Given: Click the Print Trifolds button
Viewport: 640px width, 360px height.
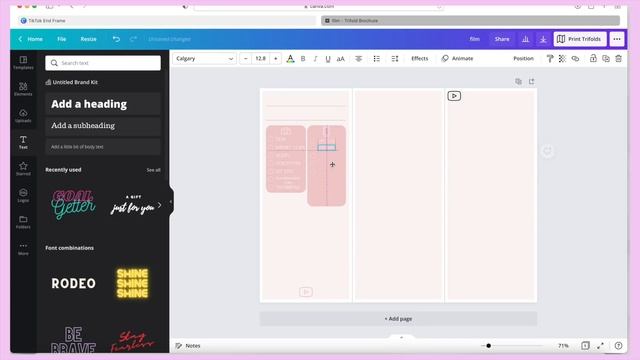Looking at the screenshot, I should tap(580, 39).
